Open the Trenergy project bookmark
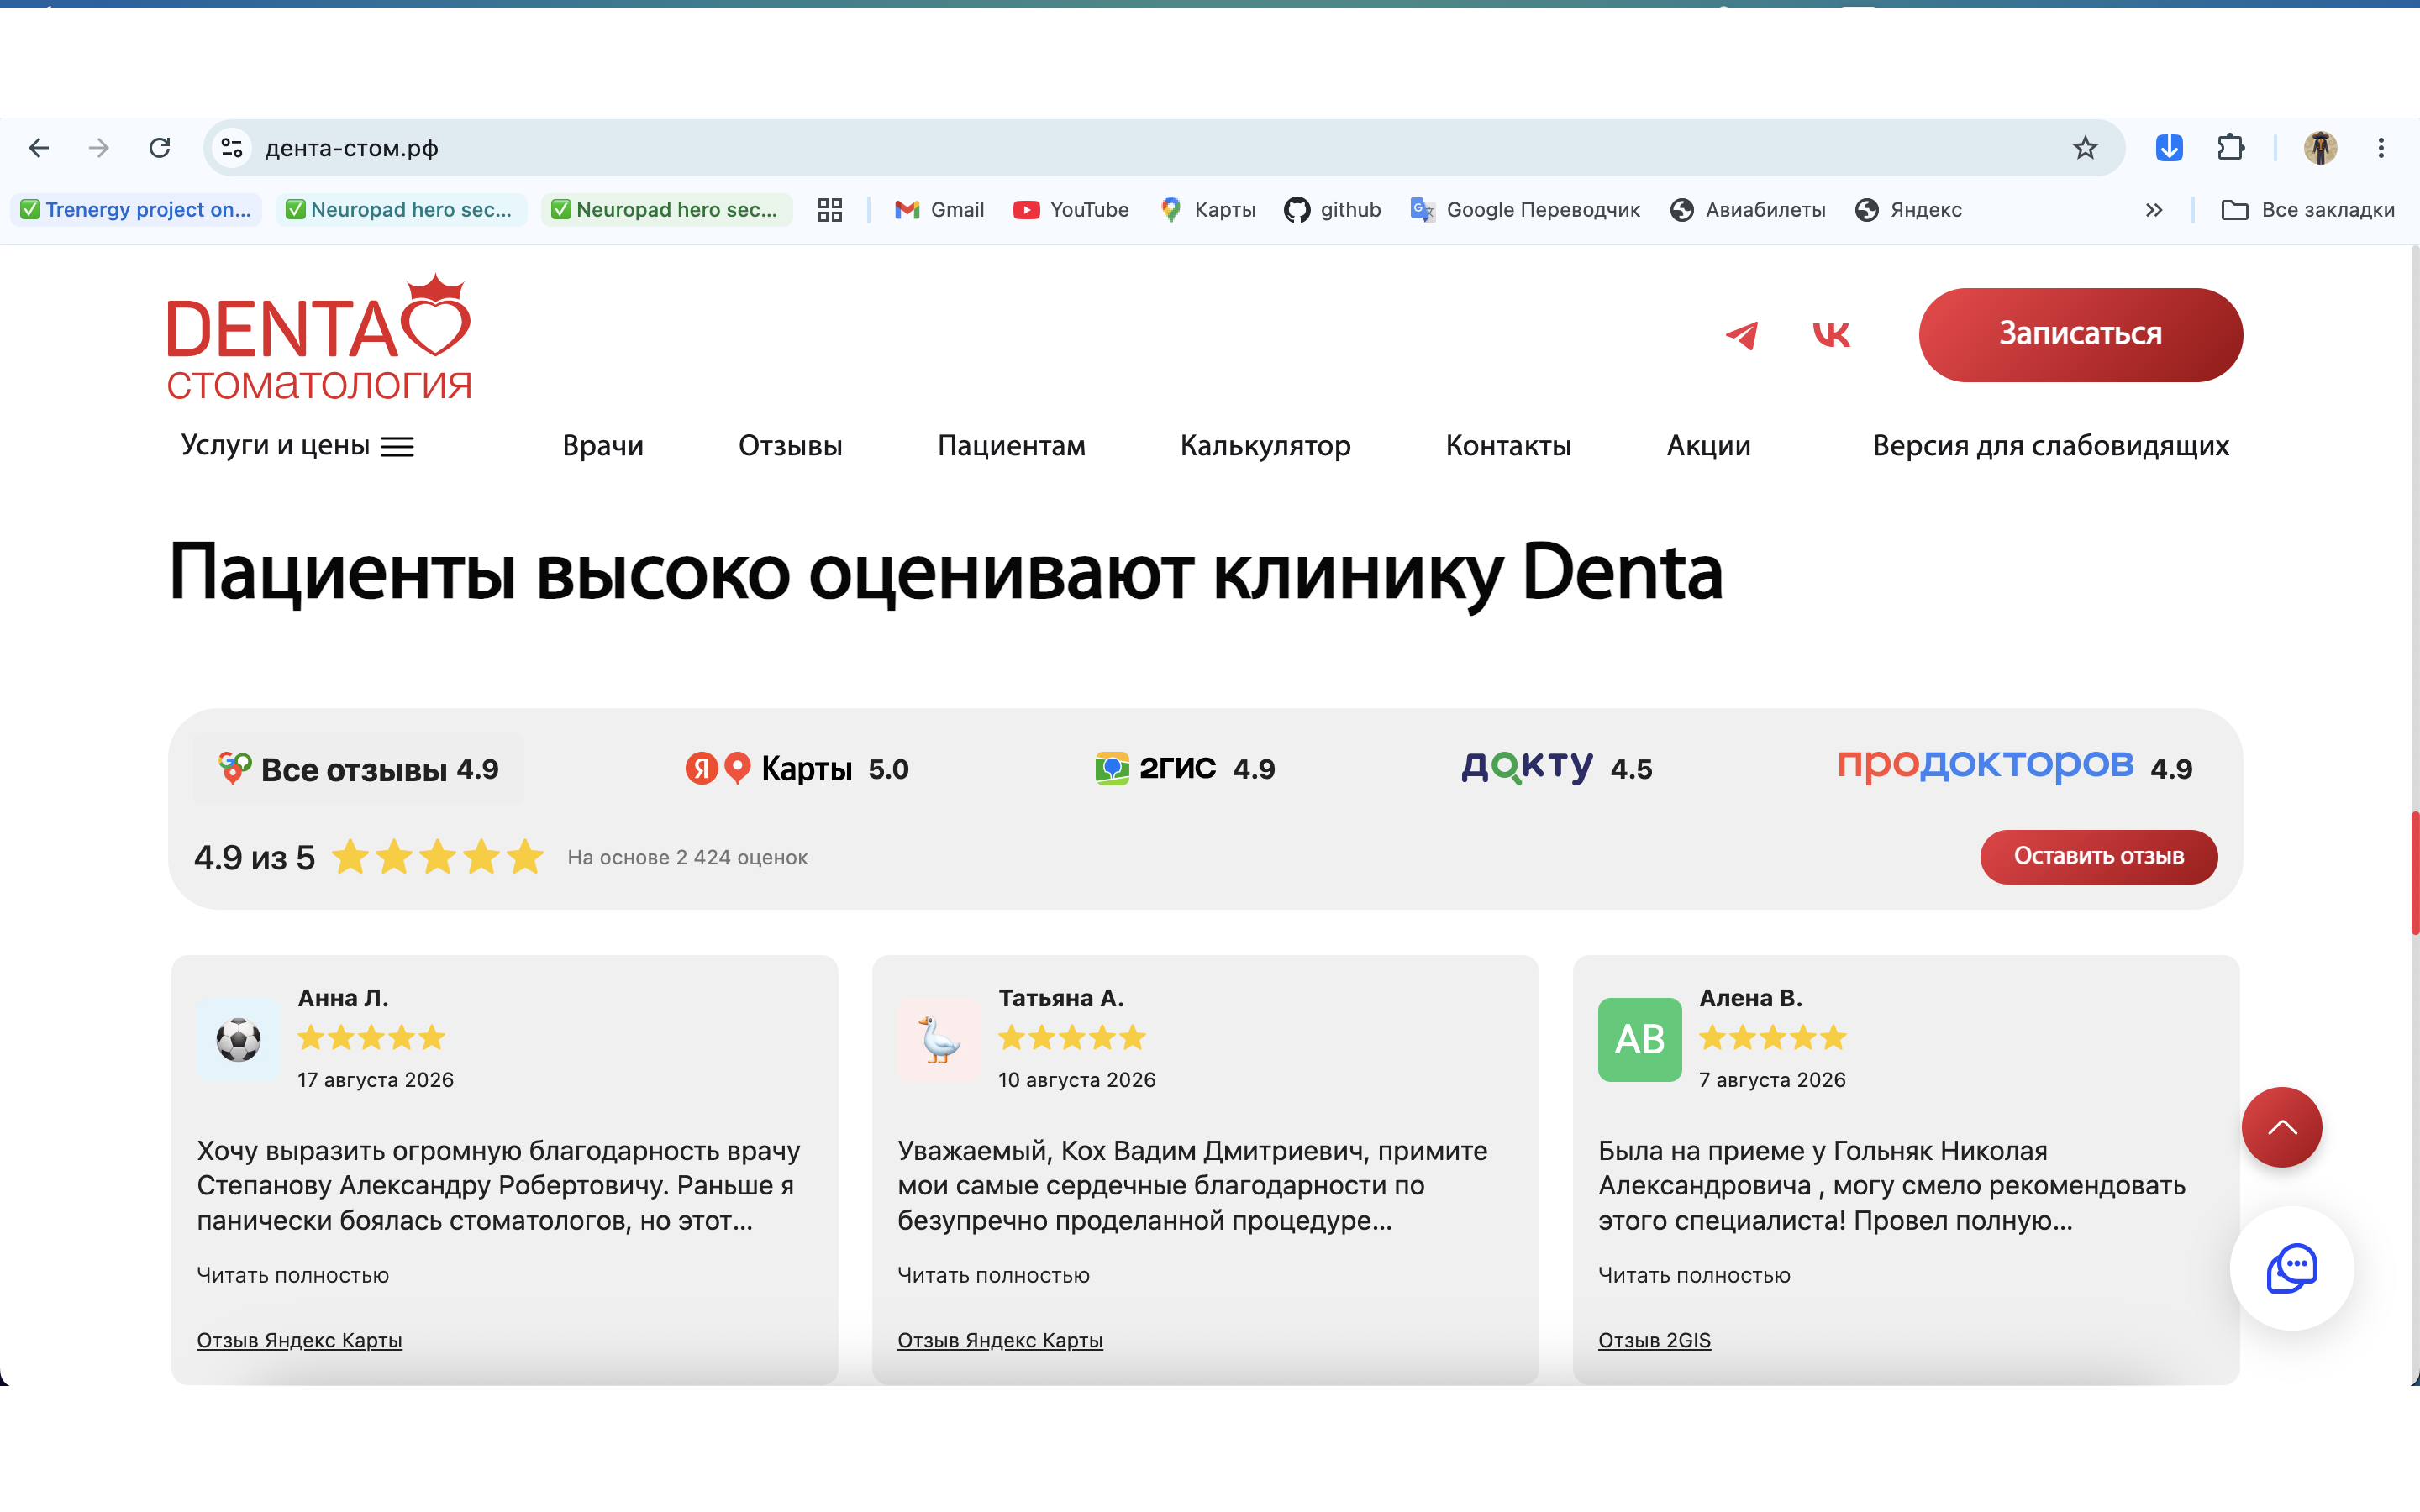Image resolution: width=2420 pixels, height=1512 pixels. [x=136, y=210]
